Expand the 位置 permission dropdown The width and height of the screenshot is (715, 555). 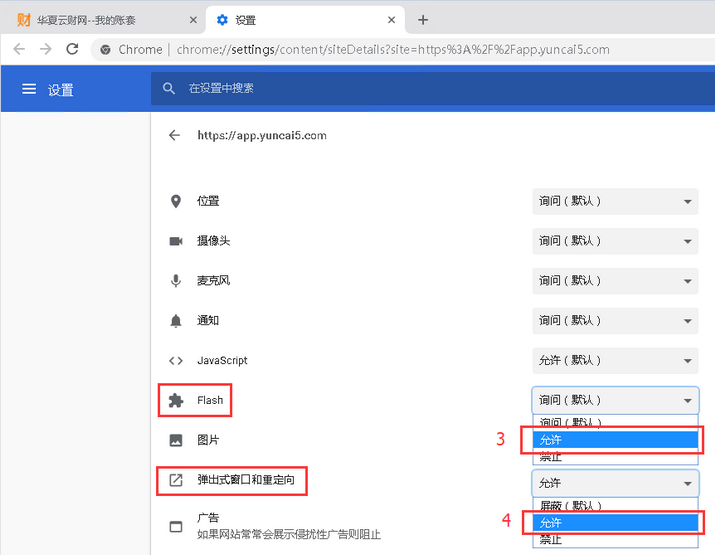tap(615, 201)
